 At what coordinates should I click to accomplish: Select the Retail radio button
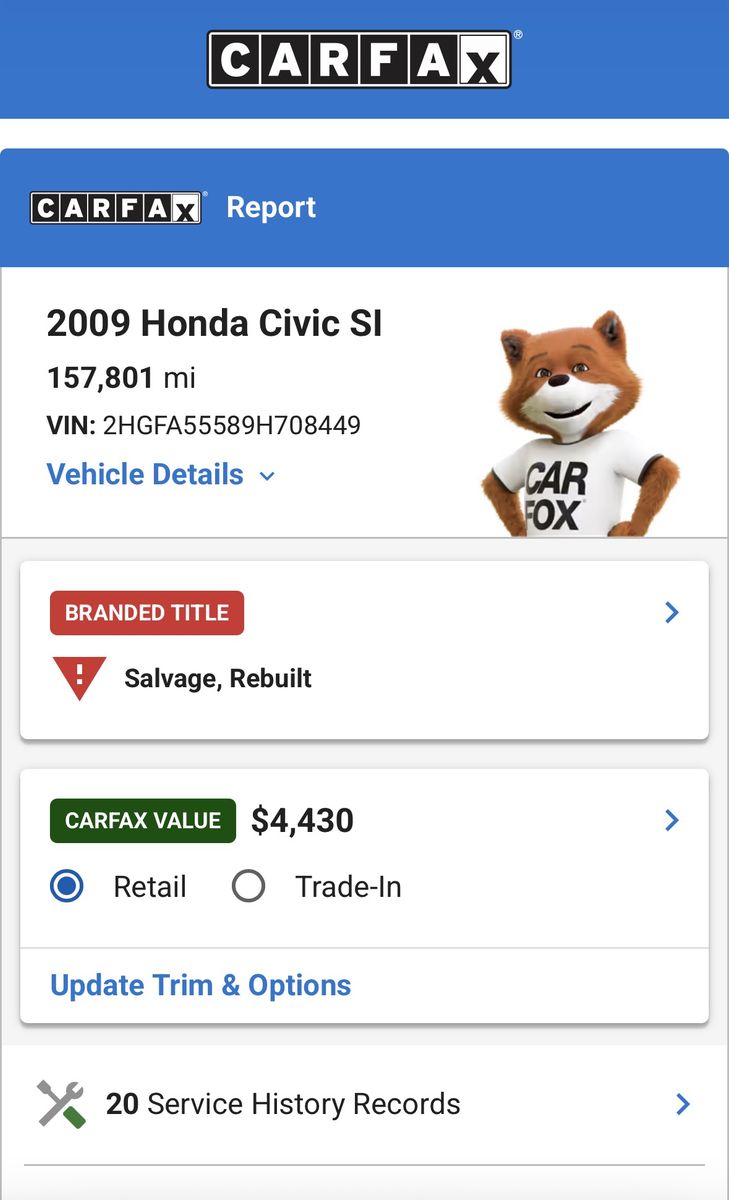click(67, 886)
